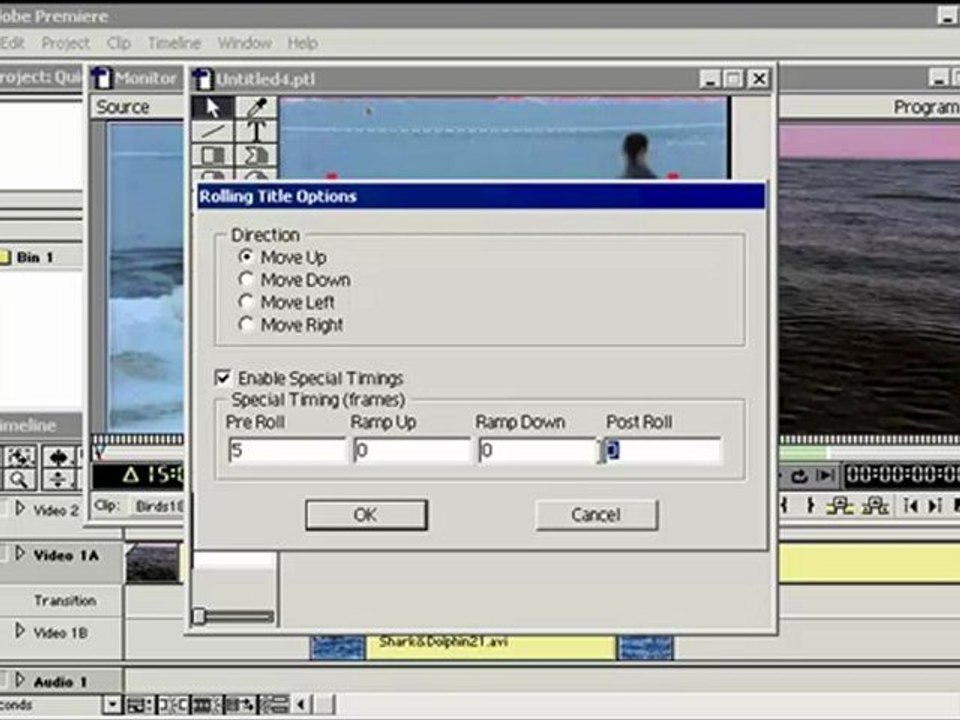The height and width of the screenshot is (720, 960).
Task: Toggle the Audio 1 track lock box
Action: point(4,680)
